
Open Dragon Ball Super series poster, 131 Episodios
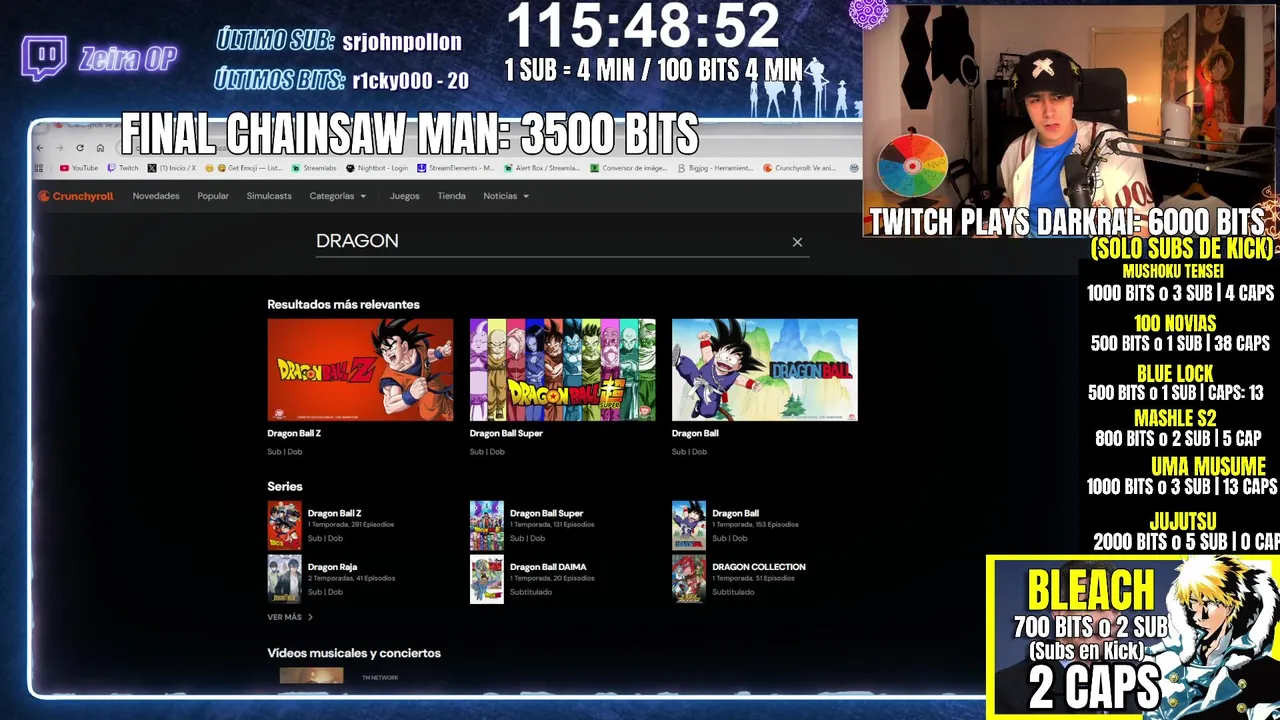point(487,526)
